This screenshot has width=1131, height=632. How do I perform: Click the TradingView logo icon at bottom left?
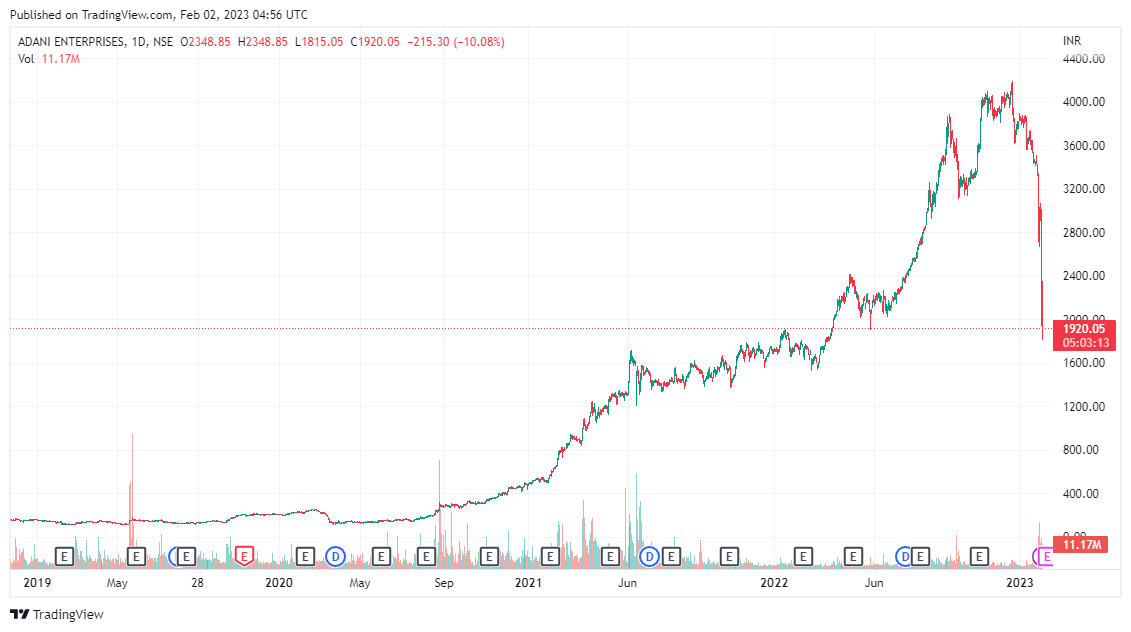tap(19, 614)
